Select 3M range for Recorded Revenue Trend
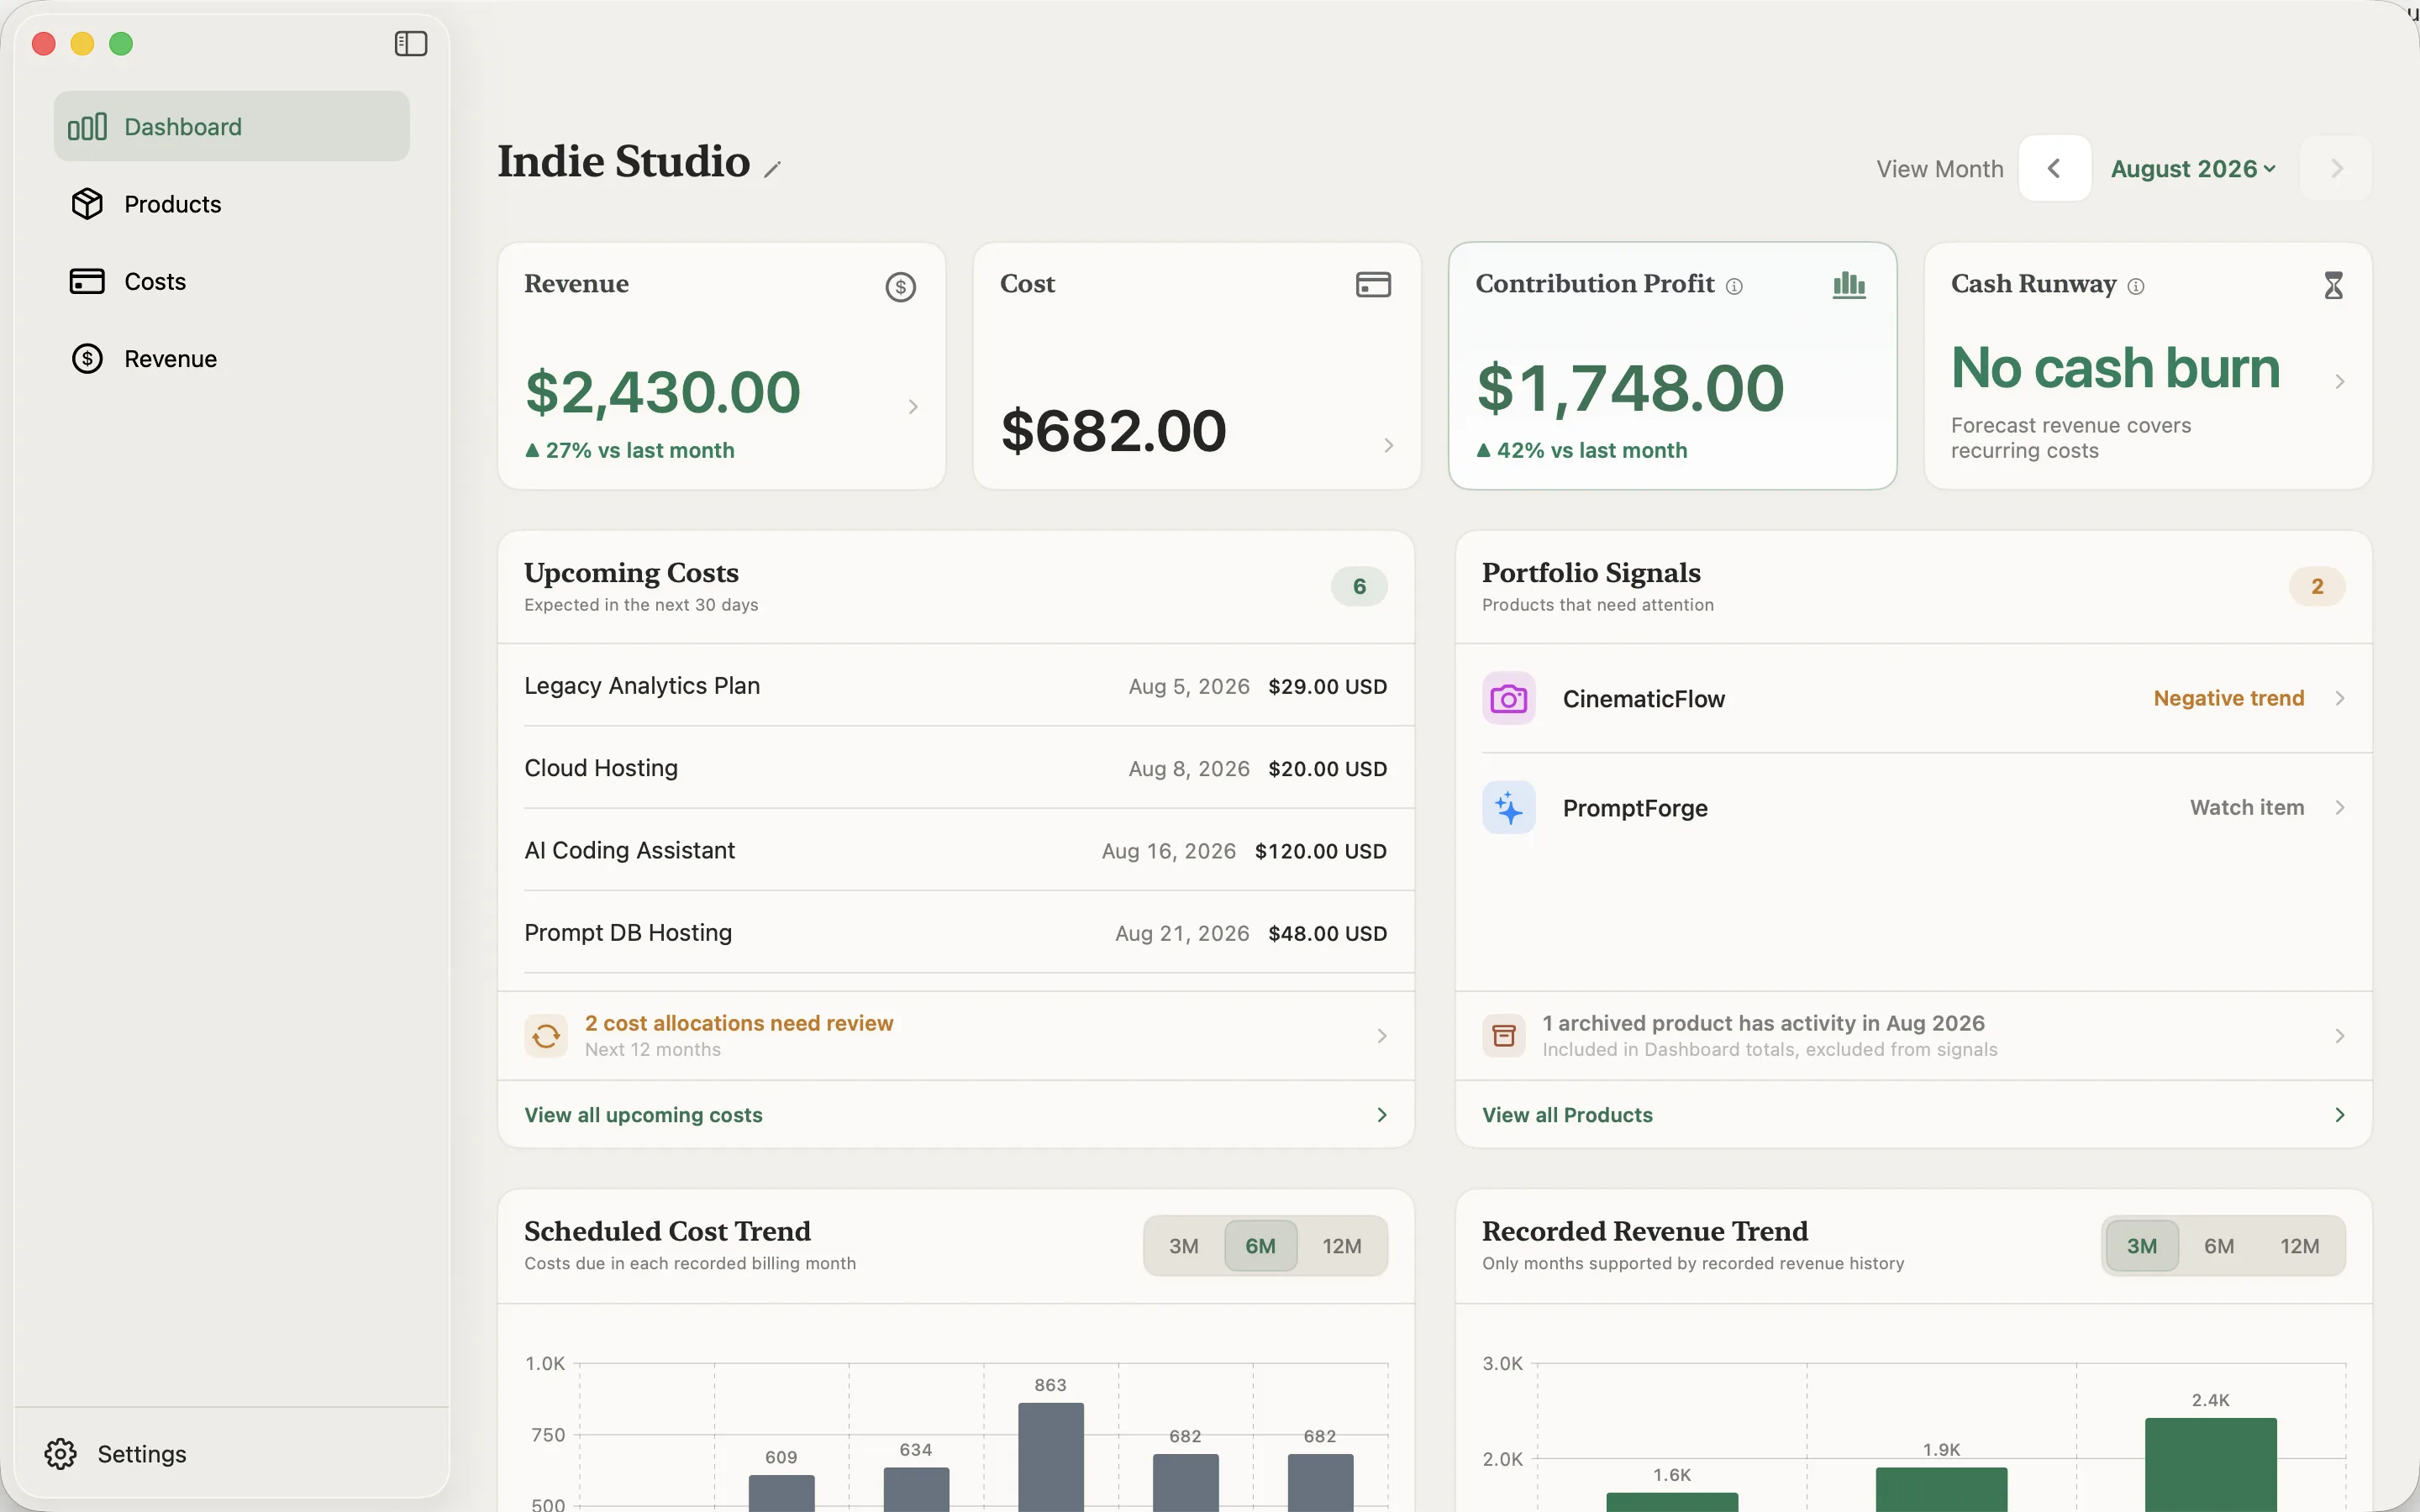This screenshot has width=2420, height=1512. (x=2142, y=1246)
